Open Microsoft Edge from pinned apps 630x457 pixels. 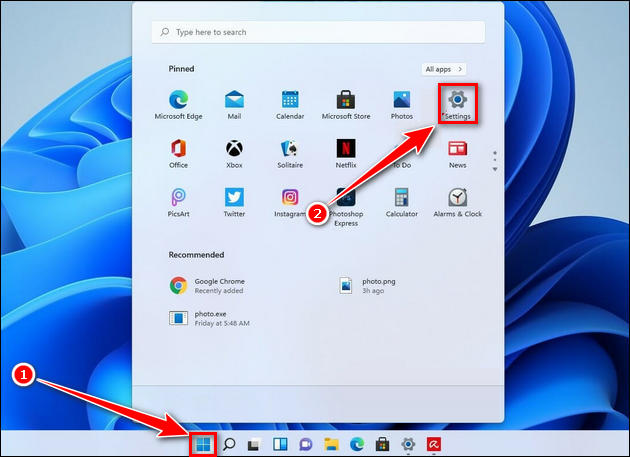coord(178,105)
